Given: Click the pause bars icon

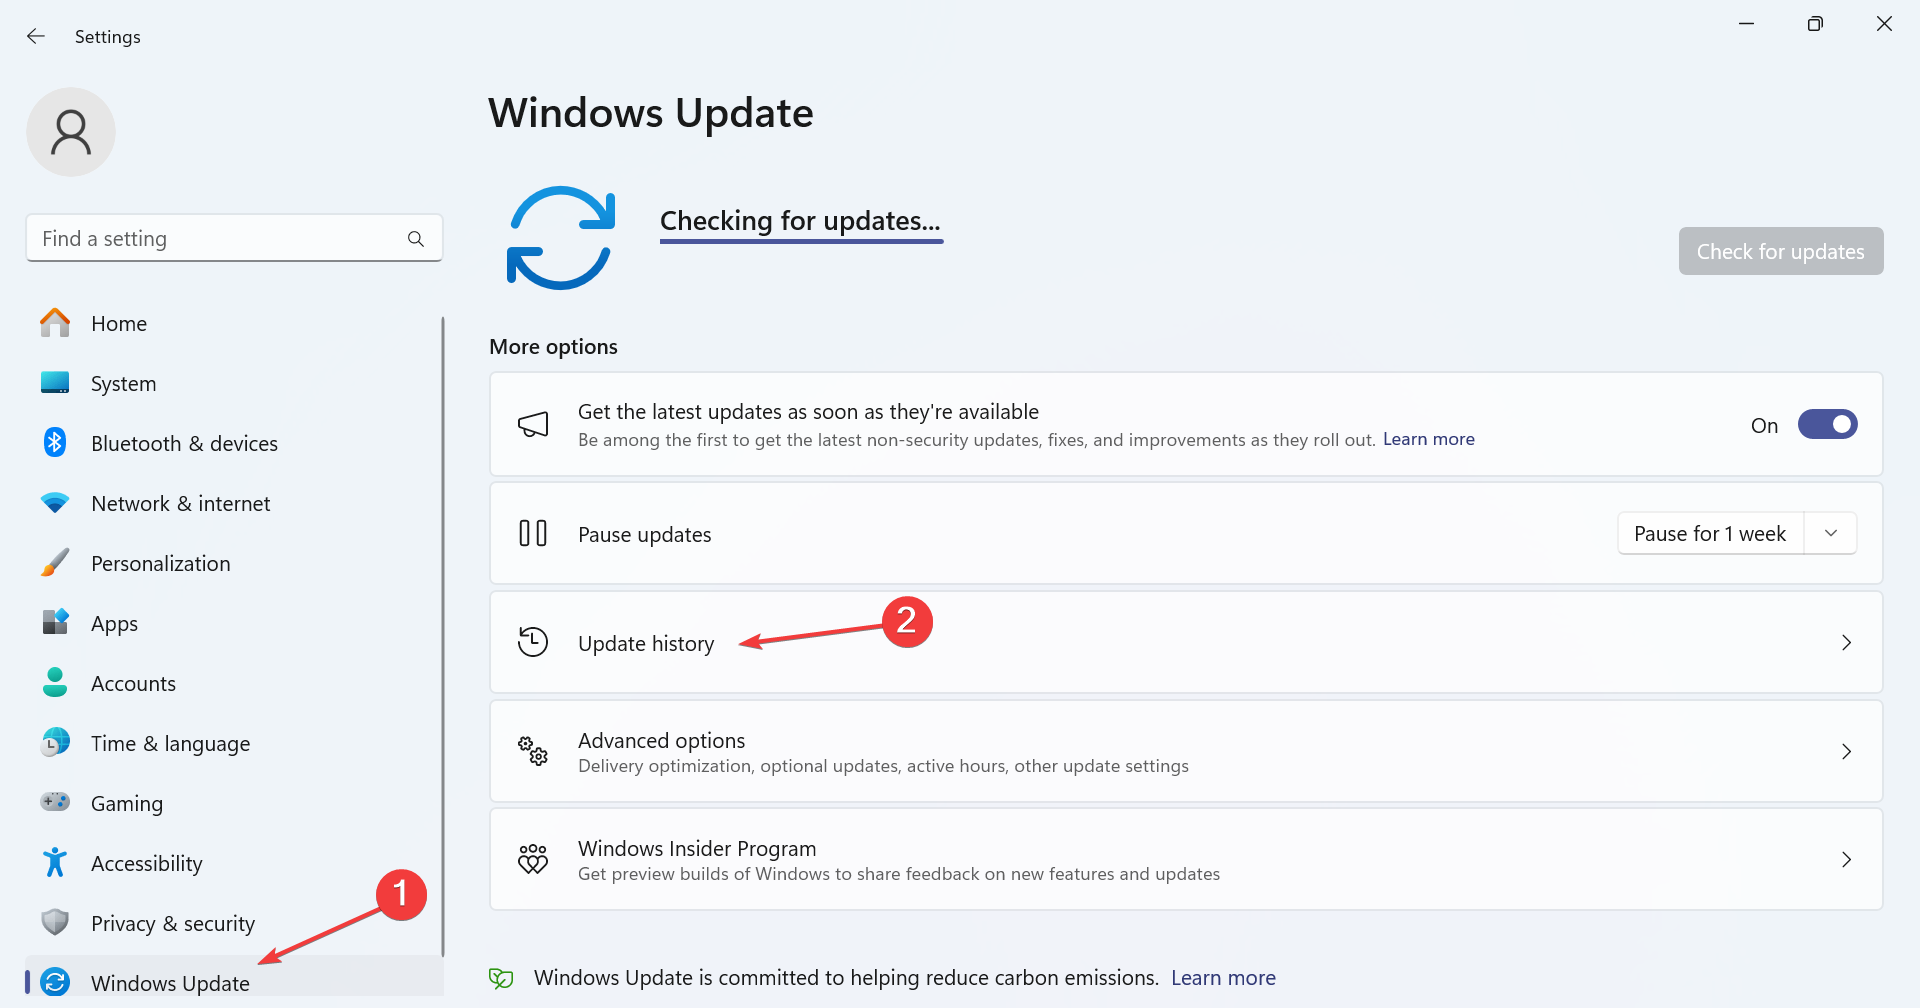Looking at the screenshot, I should (x=533, y=533).
